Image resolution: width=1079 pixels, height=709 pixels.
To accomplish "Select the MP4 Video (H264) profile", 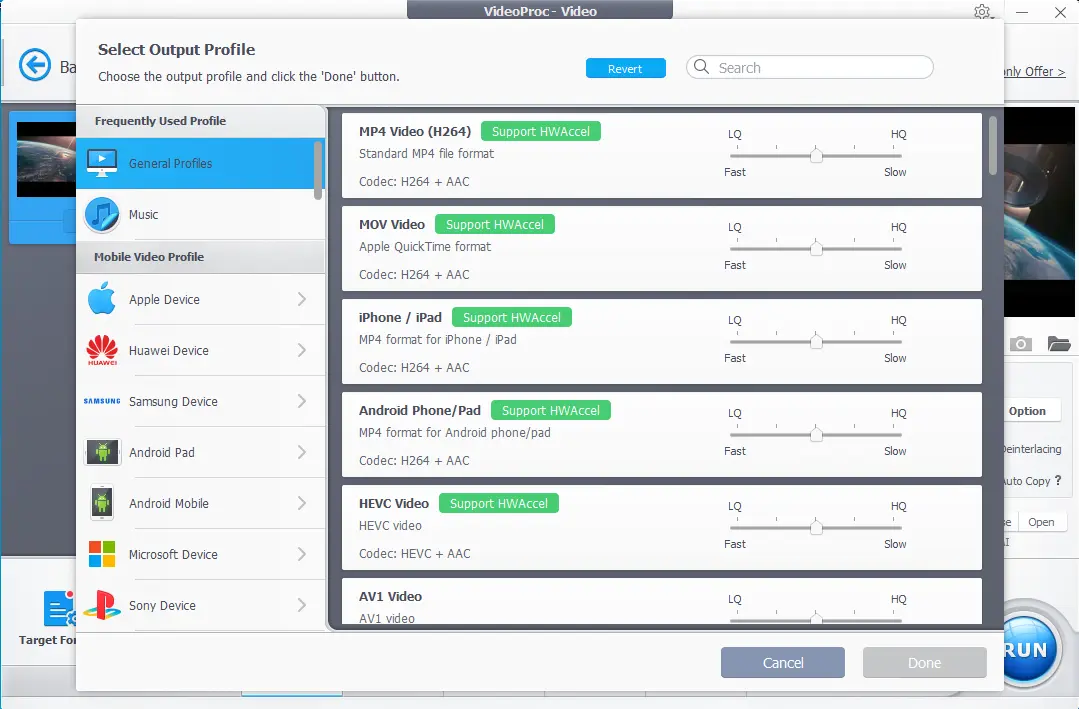I will (661, 156).
